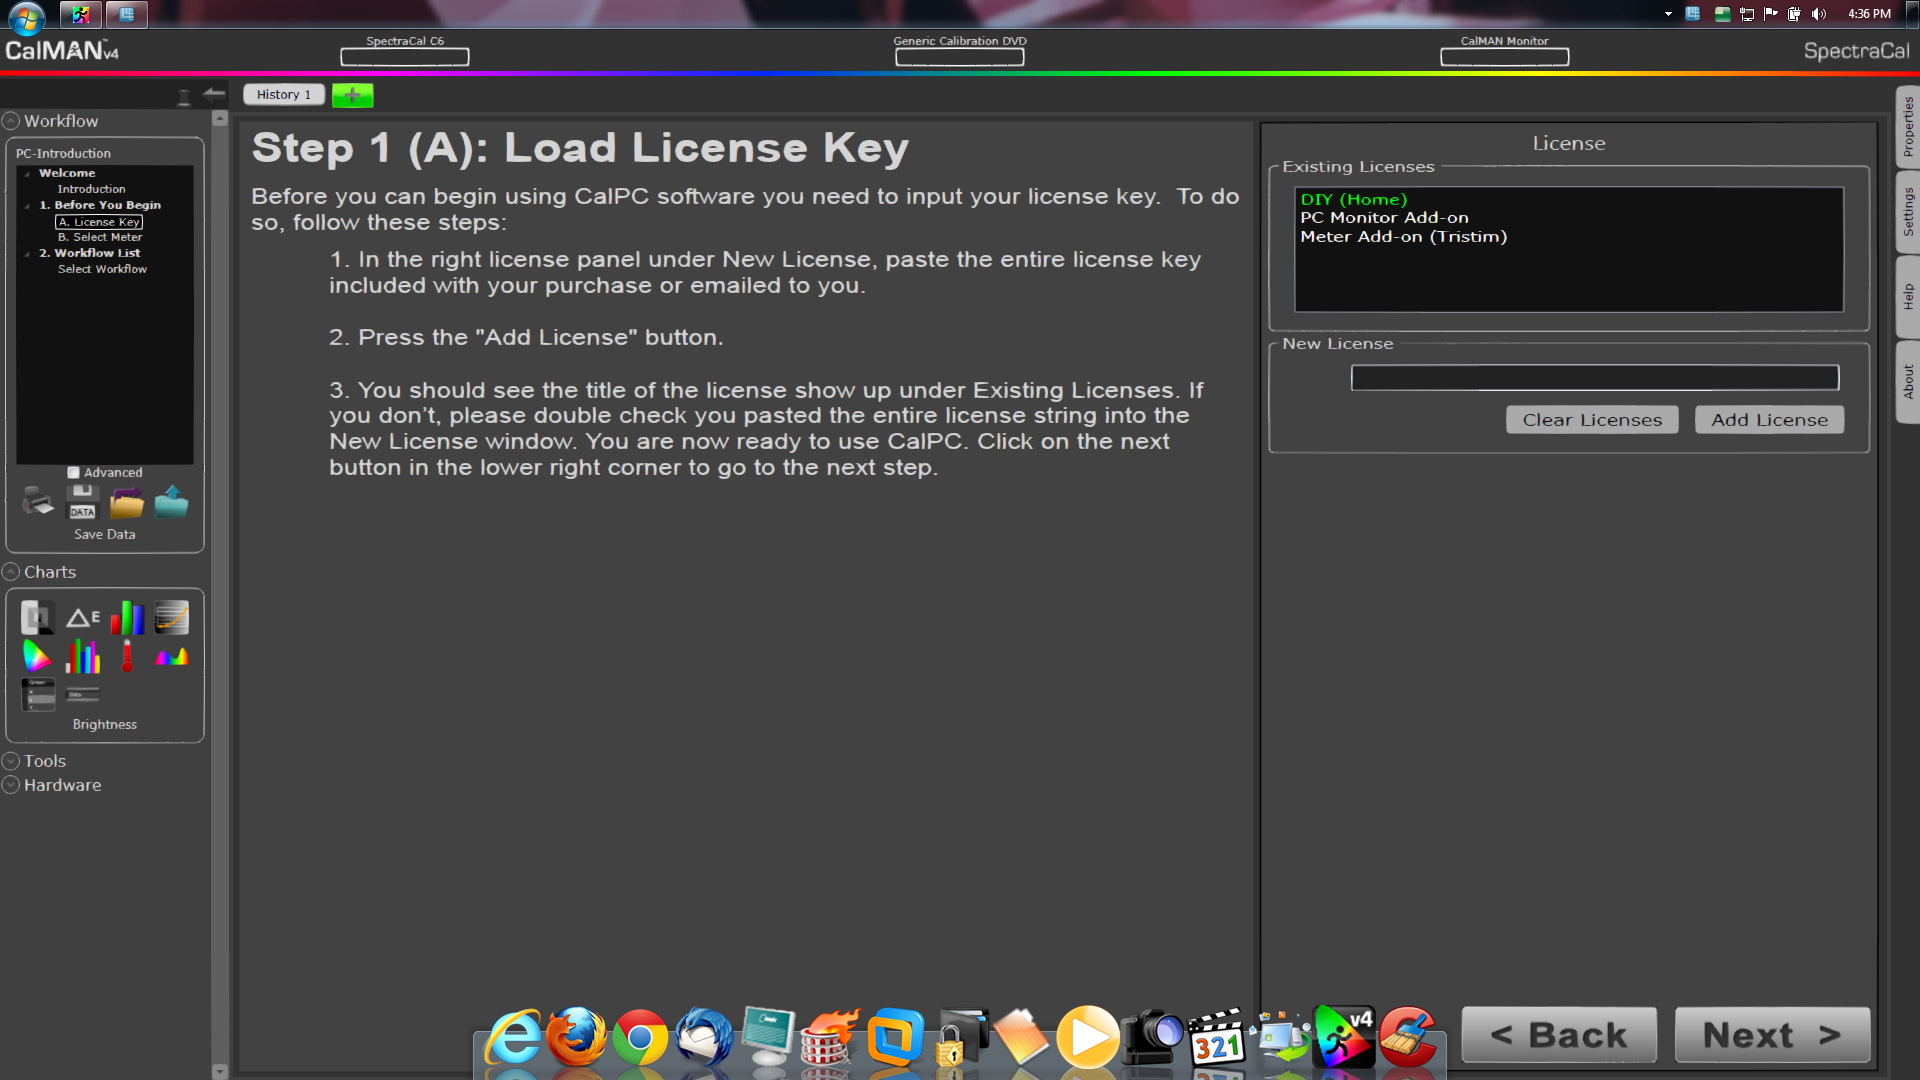Open VMware icon in the dock
Screen dimensions: 1920x1080
tap(895, 1037)
